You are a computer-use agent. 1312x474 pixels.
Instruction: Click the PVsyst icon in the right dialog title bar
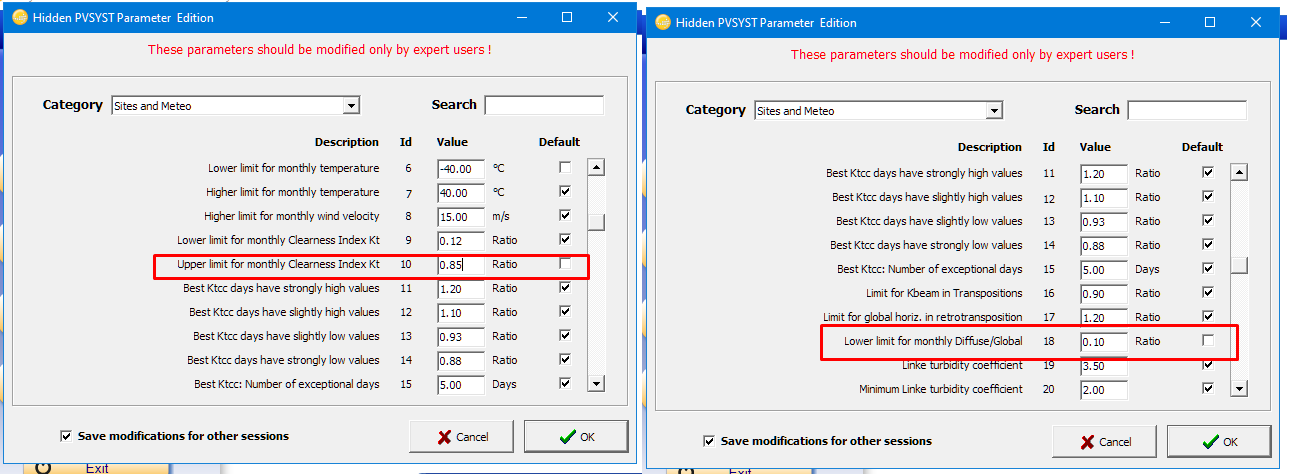[x=662, y=23]
